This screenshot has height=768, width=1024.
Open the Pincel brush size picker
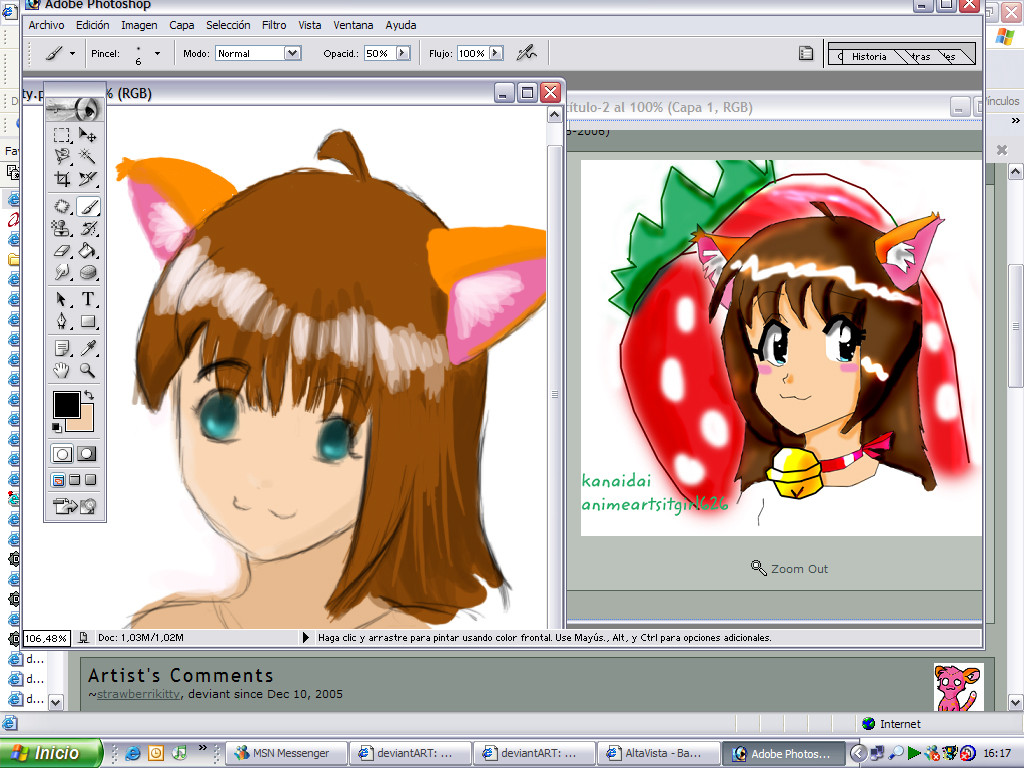(x=157, y=54)
